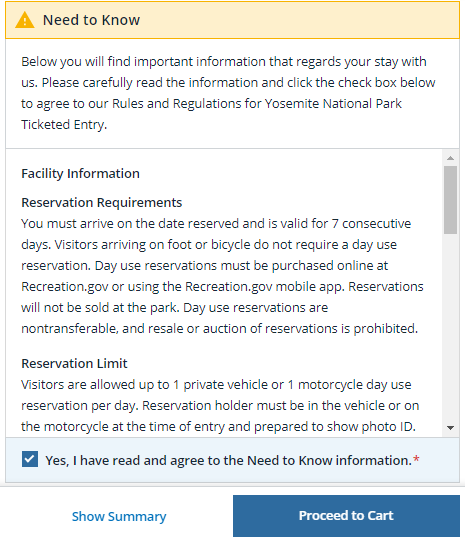The width and height of the screenshot is (465, 540).
Task: Click the yellow warning triangle icon
Action: [x=25, y=20]
